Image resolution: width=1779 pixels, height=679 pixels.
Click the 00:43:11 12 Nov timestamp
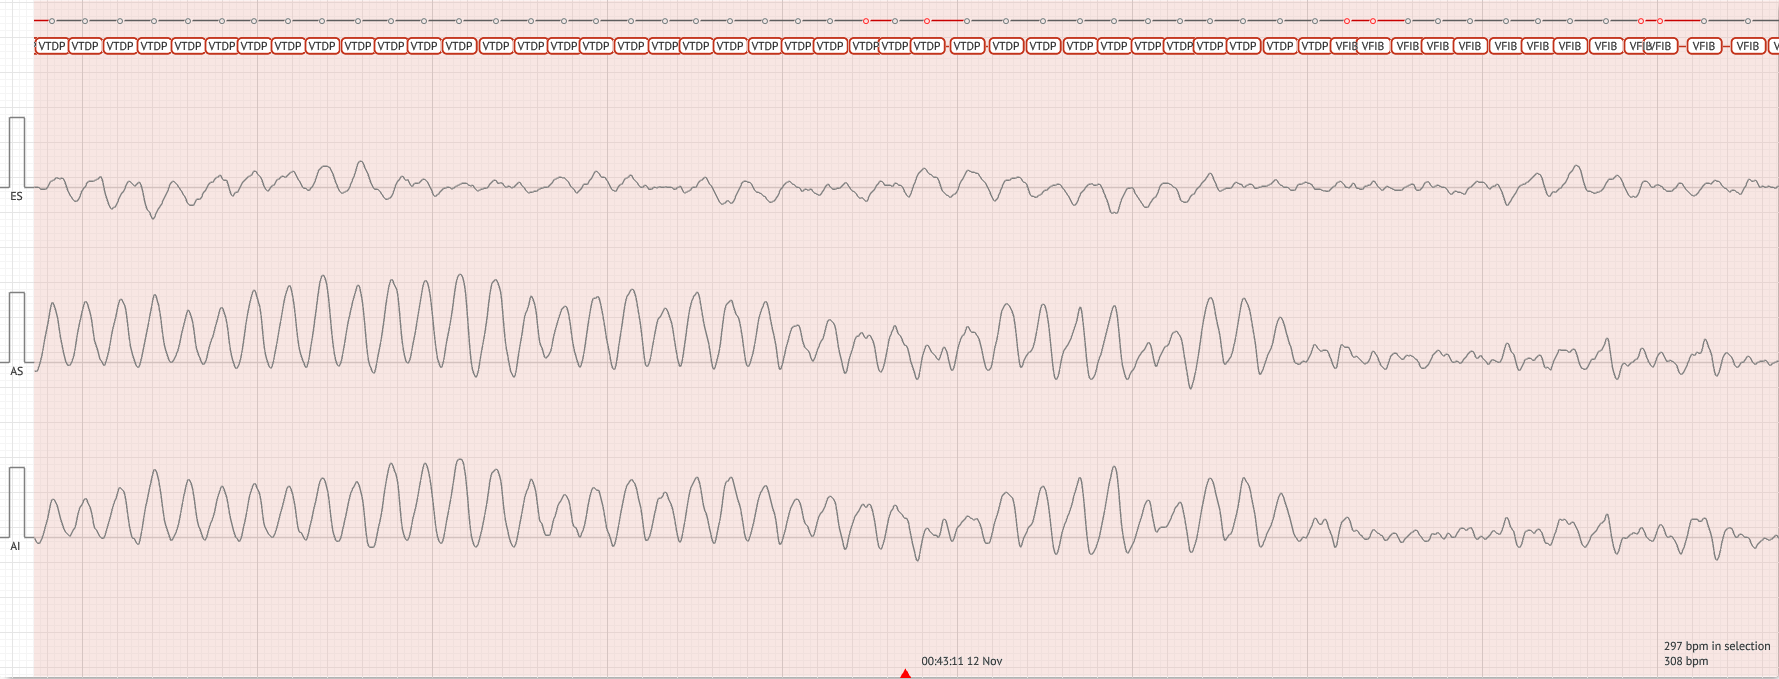click(x=961, y=661)
